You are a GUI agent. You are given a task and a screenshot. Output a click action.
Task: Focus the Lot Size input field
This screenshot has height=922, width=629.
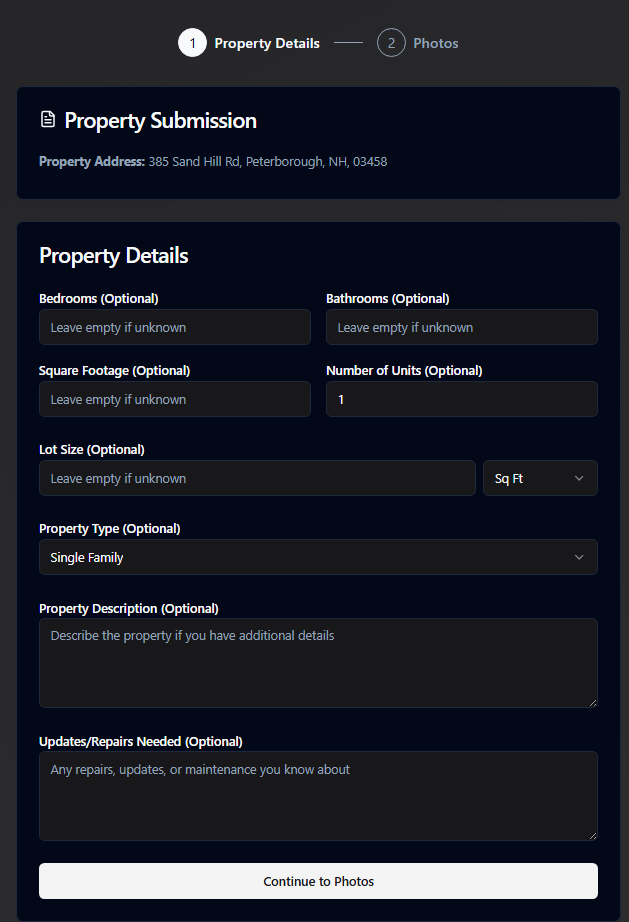pyautogui.click(x=257, y=478)
